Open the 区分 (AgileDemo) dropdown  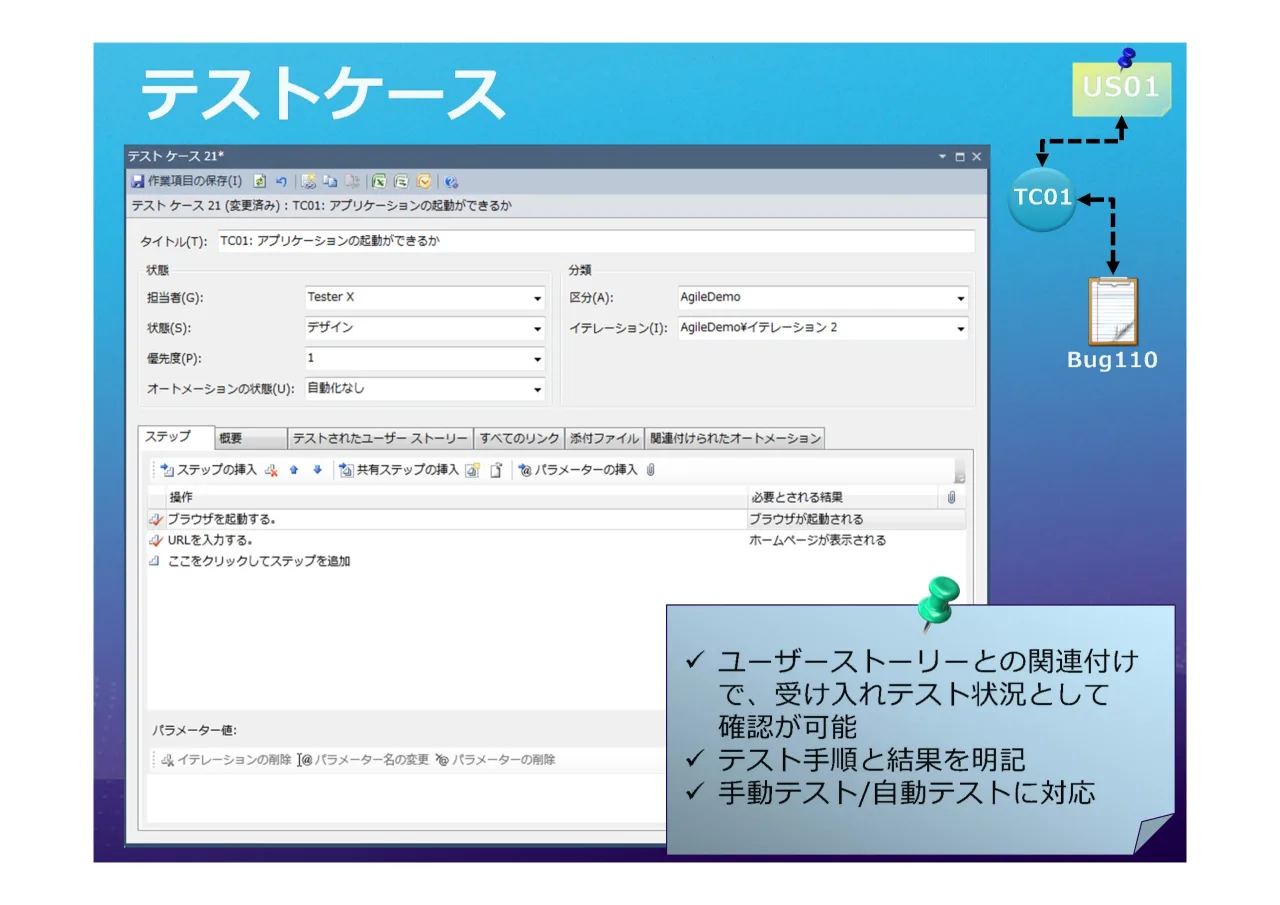click(961, 299)
